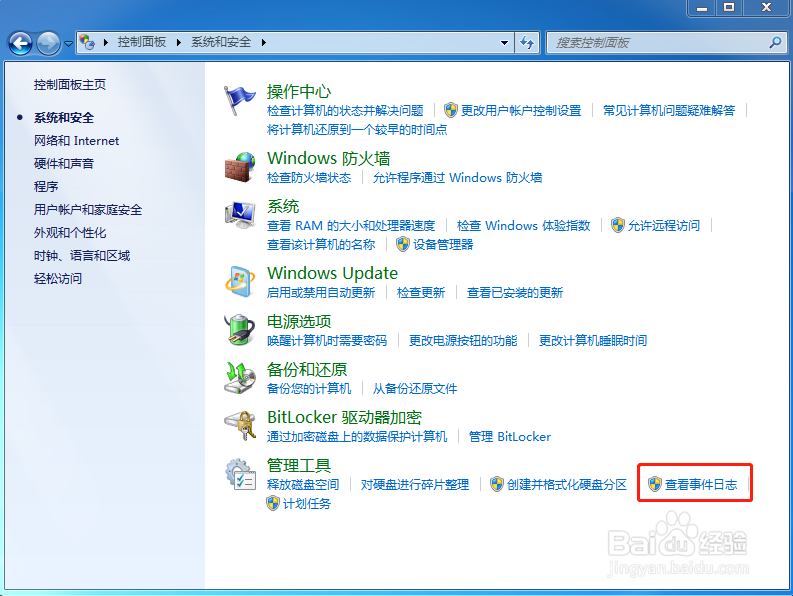
Task: Open 查看已安装的更新 link
Action: pyautogui.click(x=515, y=292)
